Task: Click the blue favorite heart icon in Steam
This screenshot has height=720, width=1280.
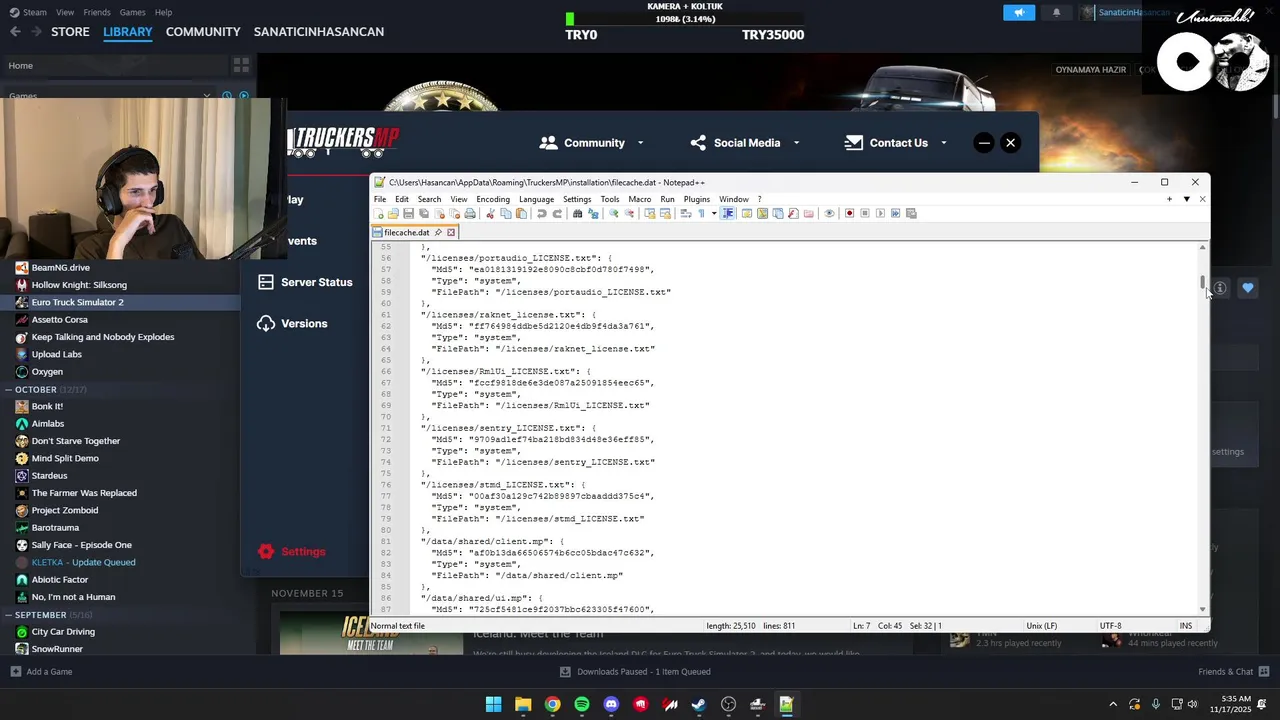Action: (1248, 288)
